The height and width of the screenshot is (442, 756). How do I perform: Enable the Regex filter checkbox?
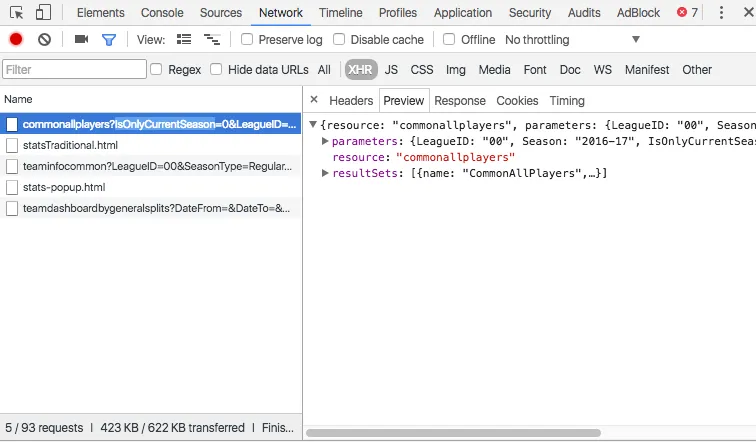[x=156, y=69]
